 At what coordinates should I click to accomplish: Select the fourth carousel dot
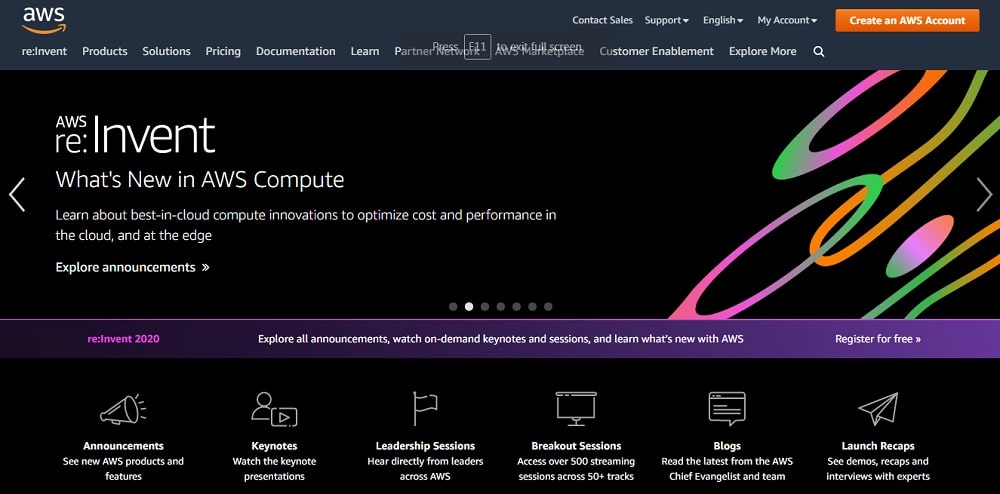(501, 307)
